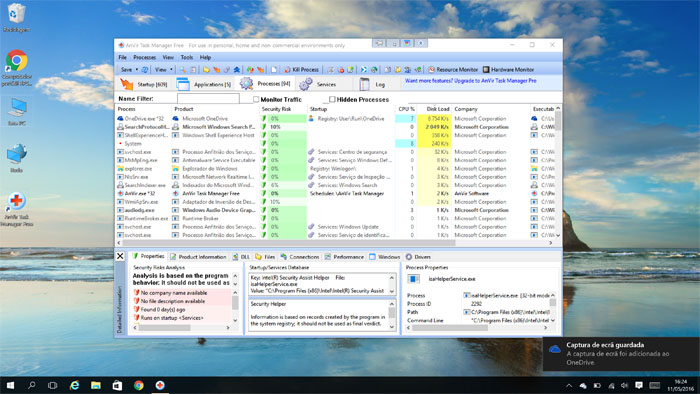Enable the Monitor Traffic checkbox
The width and height of the screenshot is (700, 394).
(x=256, y=99)
